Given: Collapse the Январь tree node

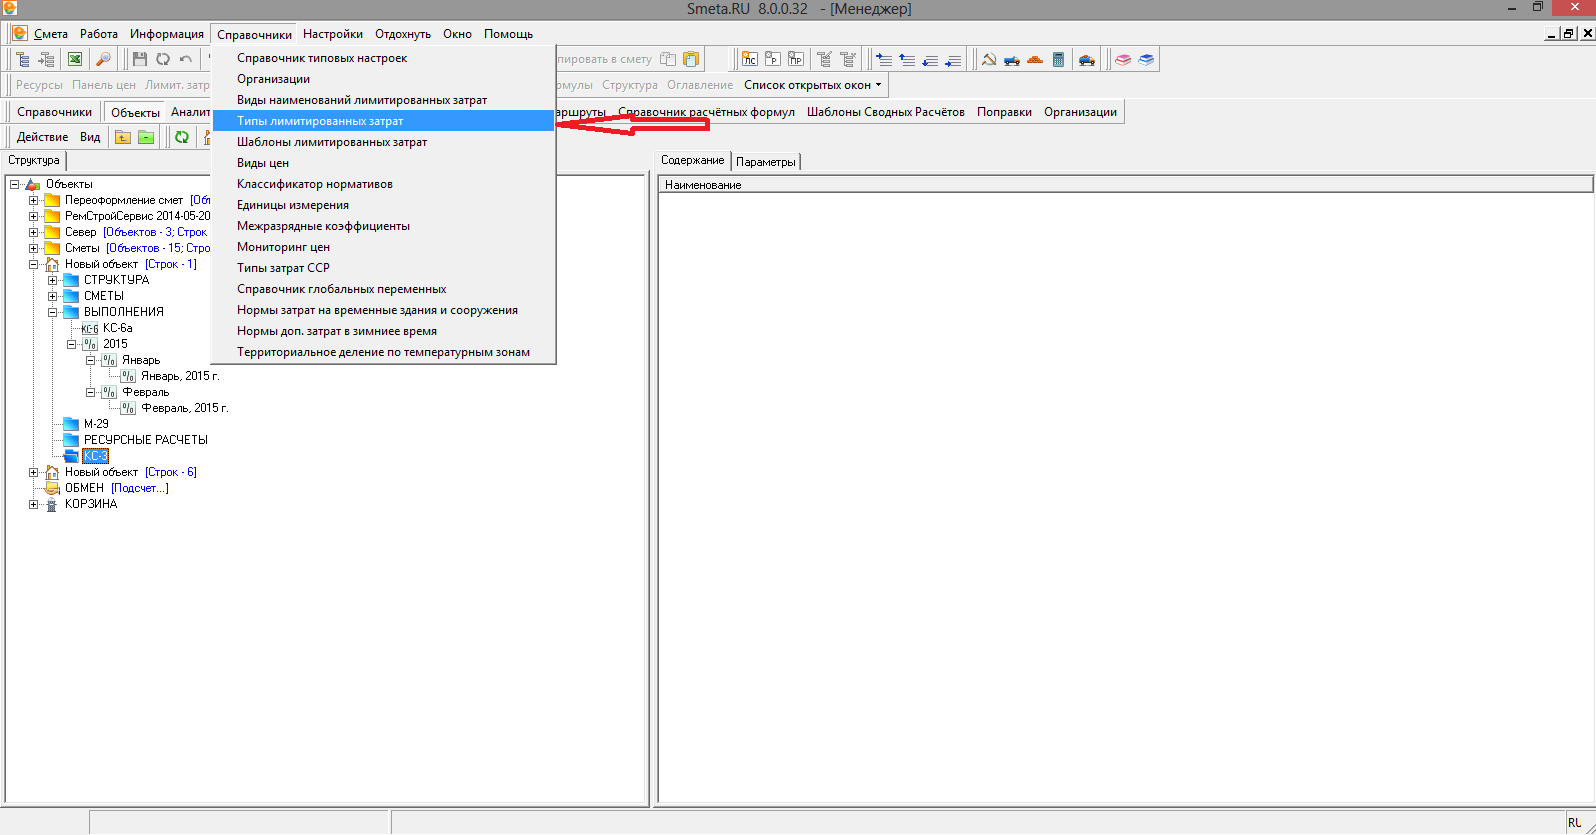Looking at the screenshot, I should tap(91, 360).
